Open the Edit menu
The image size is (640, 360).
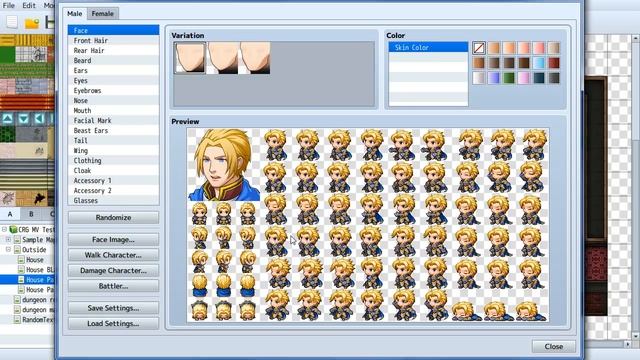(x=29, y=5)
